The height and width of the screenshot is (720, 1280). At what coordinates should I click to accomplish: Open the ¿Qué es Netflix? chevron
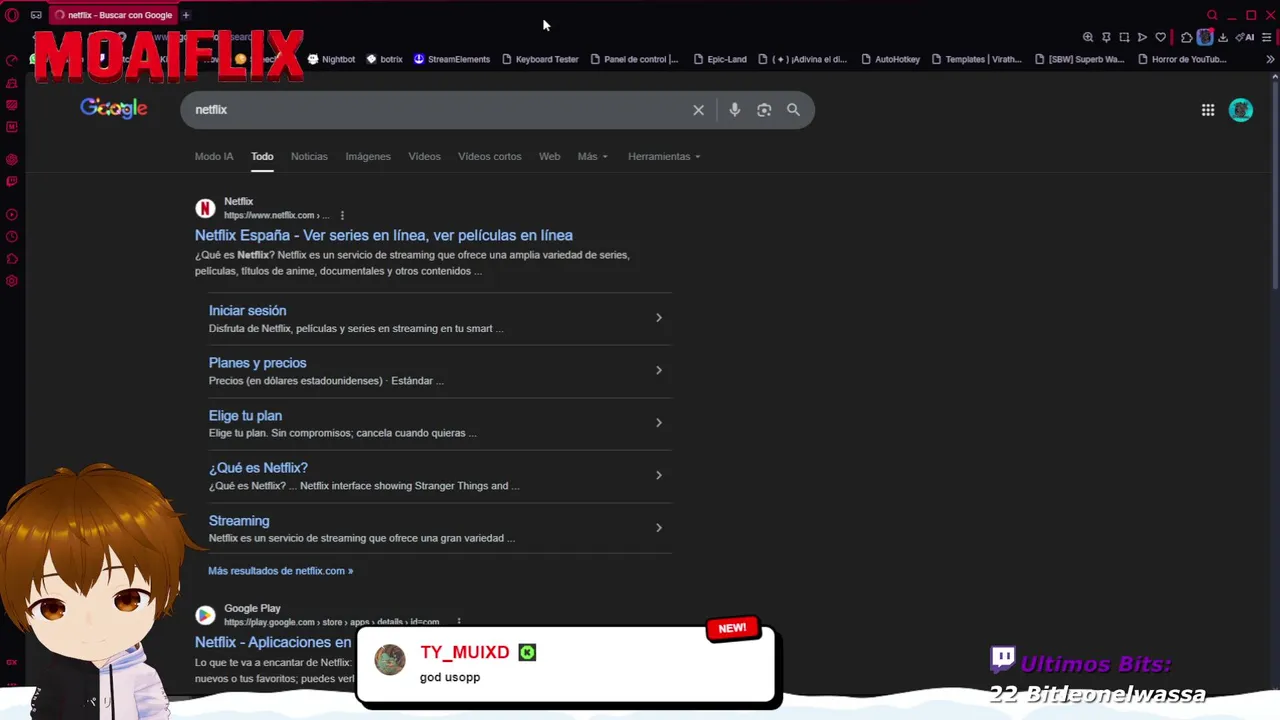click(658, 475)
